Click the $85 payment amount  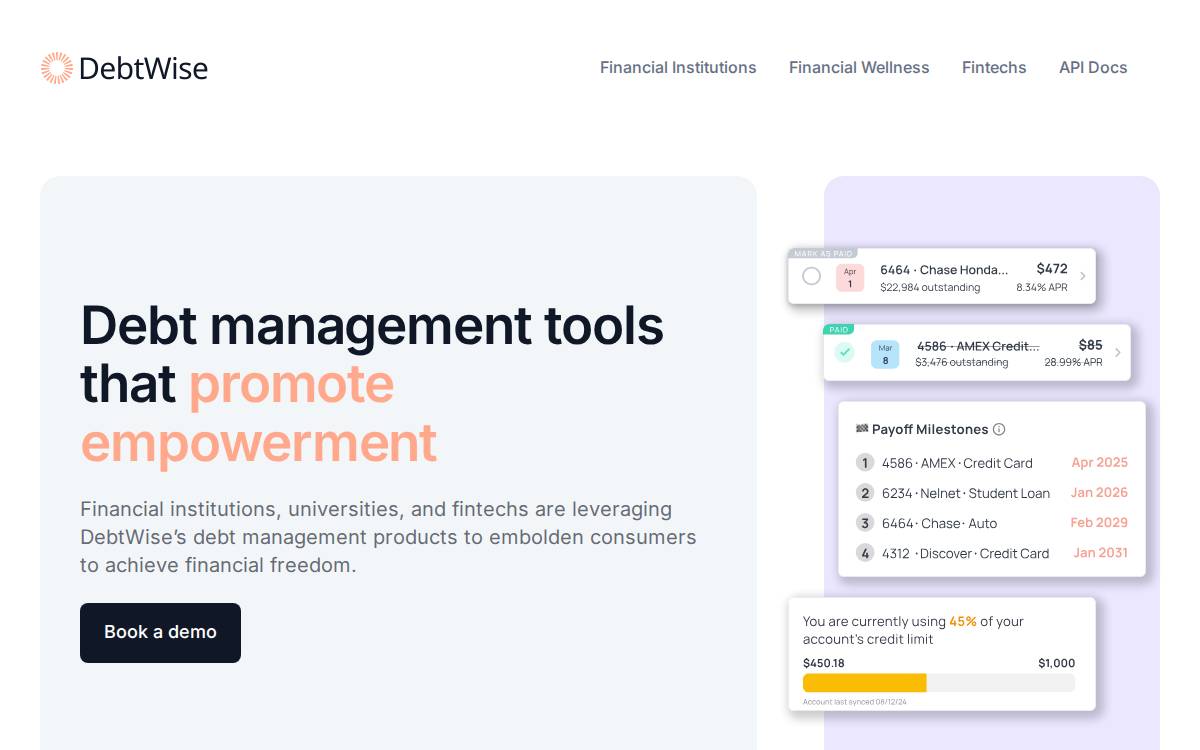pos(1090,345)
